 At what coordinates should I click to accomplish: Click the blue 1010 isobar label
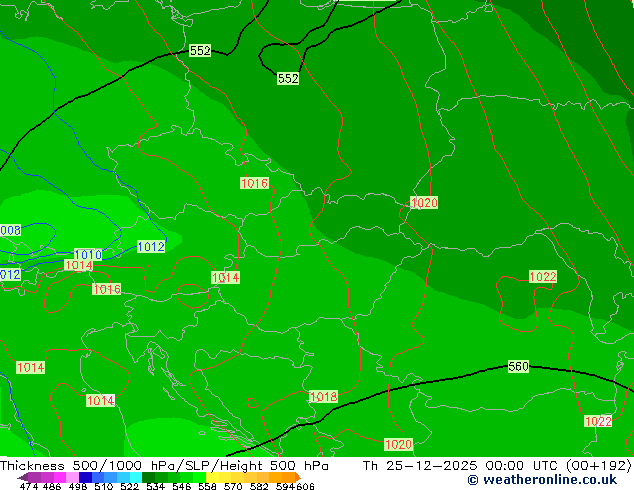coord(88,255)
